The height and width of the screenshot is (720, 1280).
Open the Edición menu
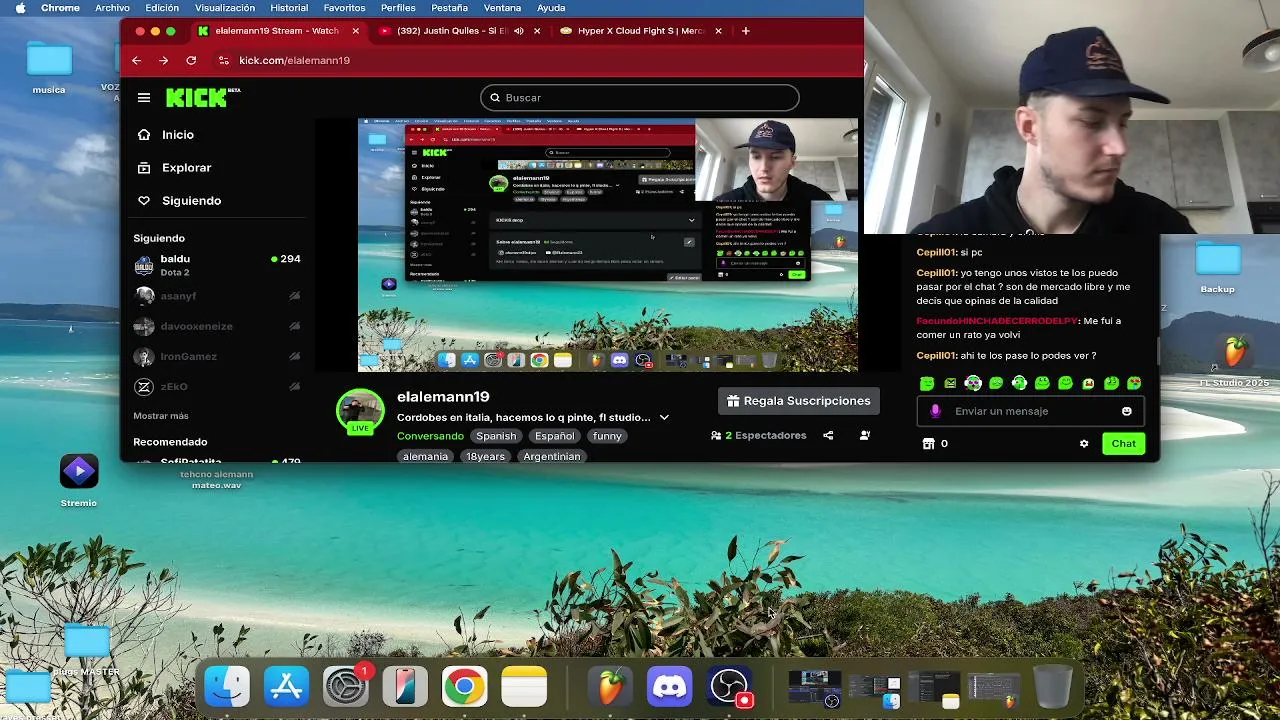(162, 8)
